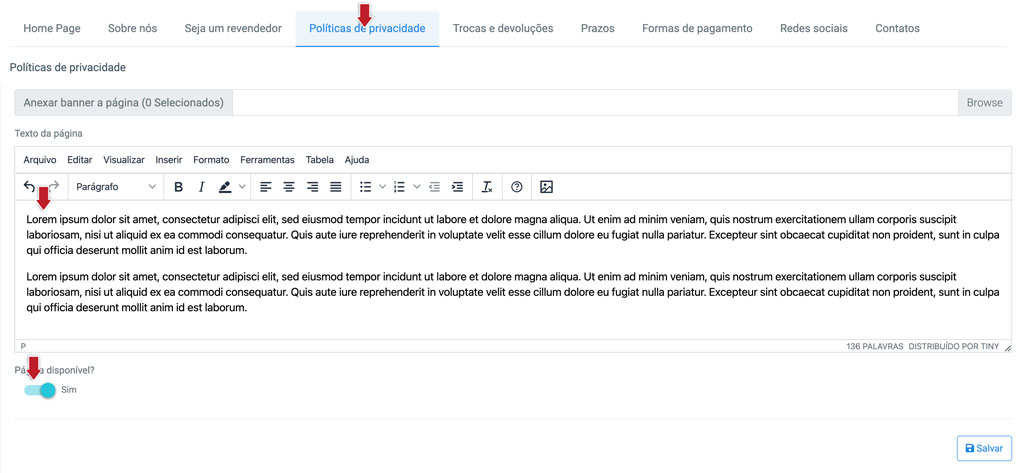Go to the Formas de pagamento tab
The image size is (1024, 473).
[x=697, y=28]
